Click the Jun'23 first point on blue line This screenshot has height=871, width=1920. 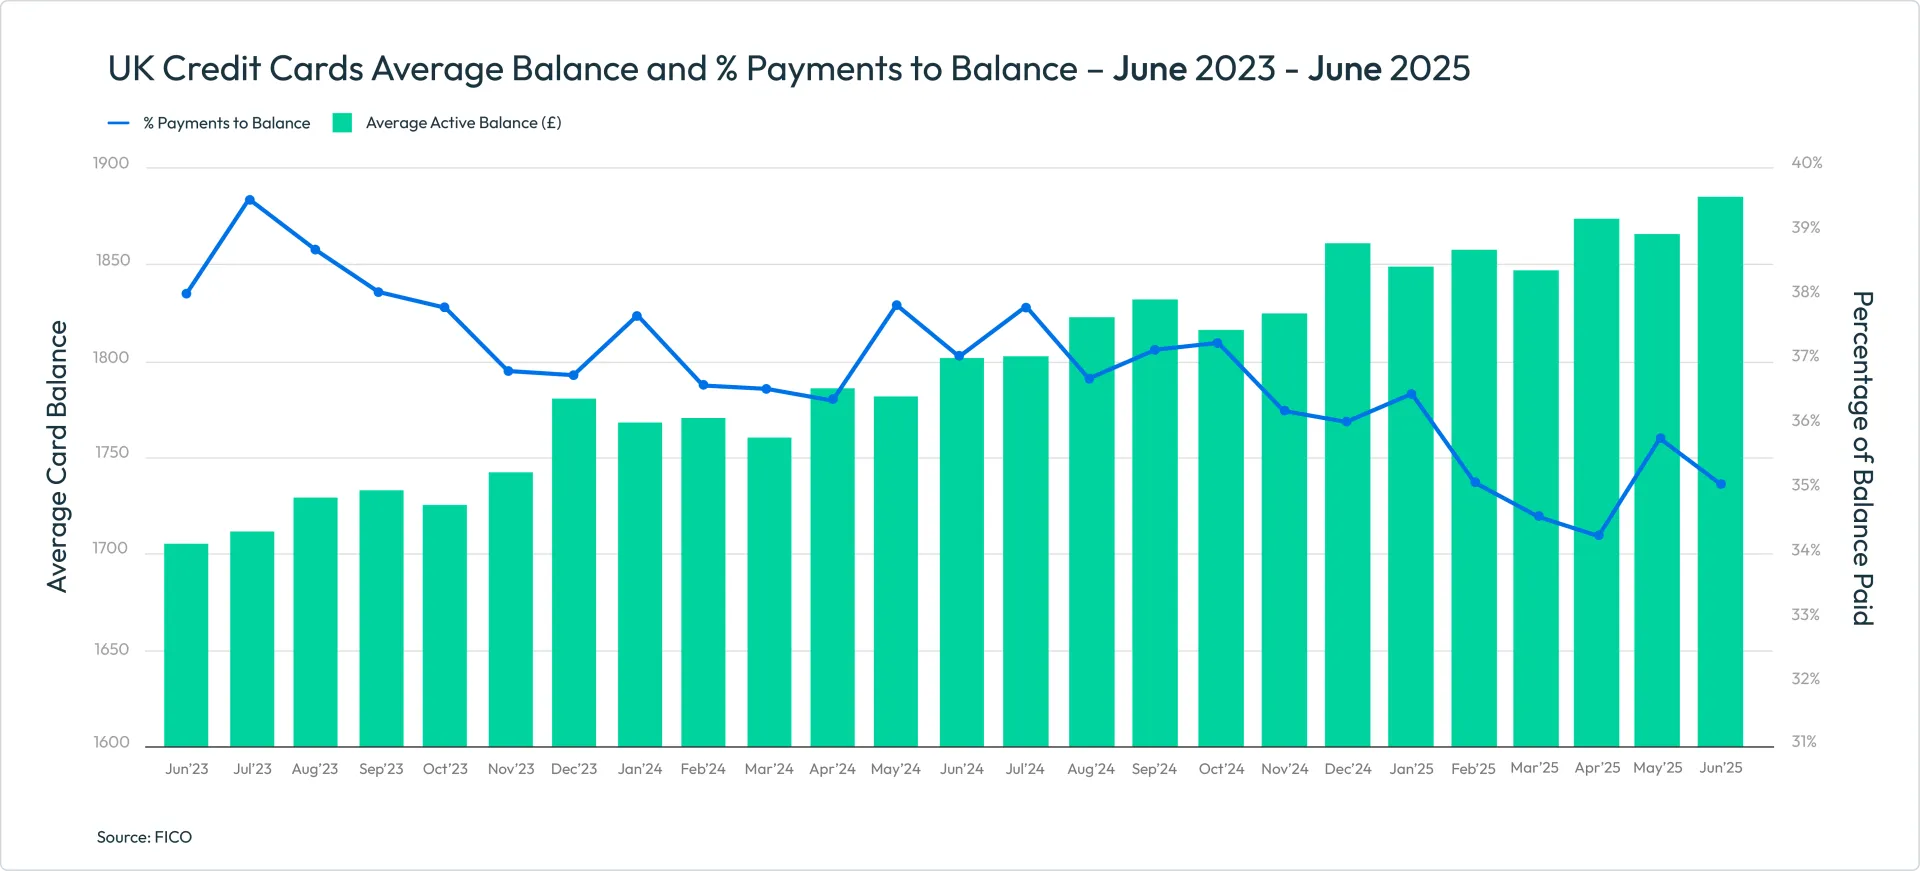[x=186, y=294]
